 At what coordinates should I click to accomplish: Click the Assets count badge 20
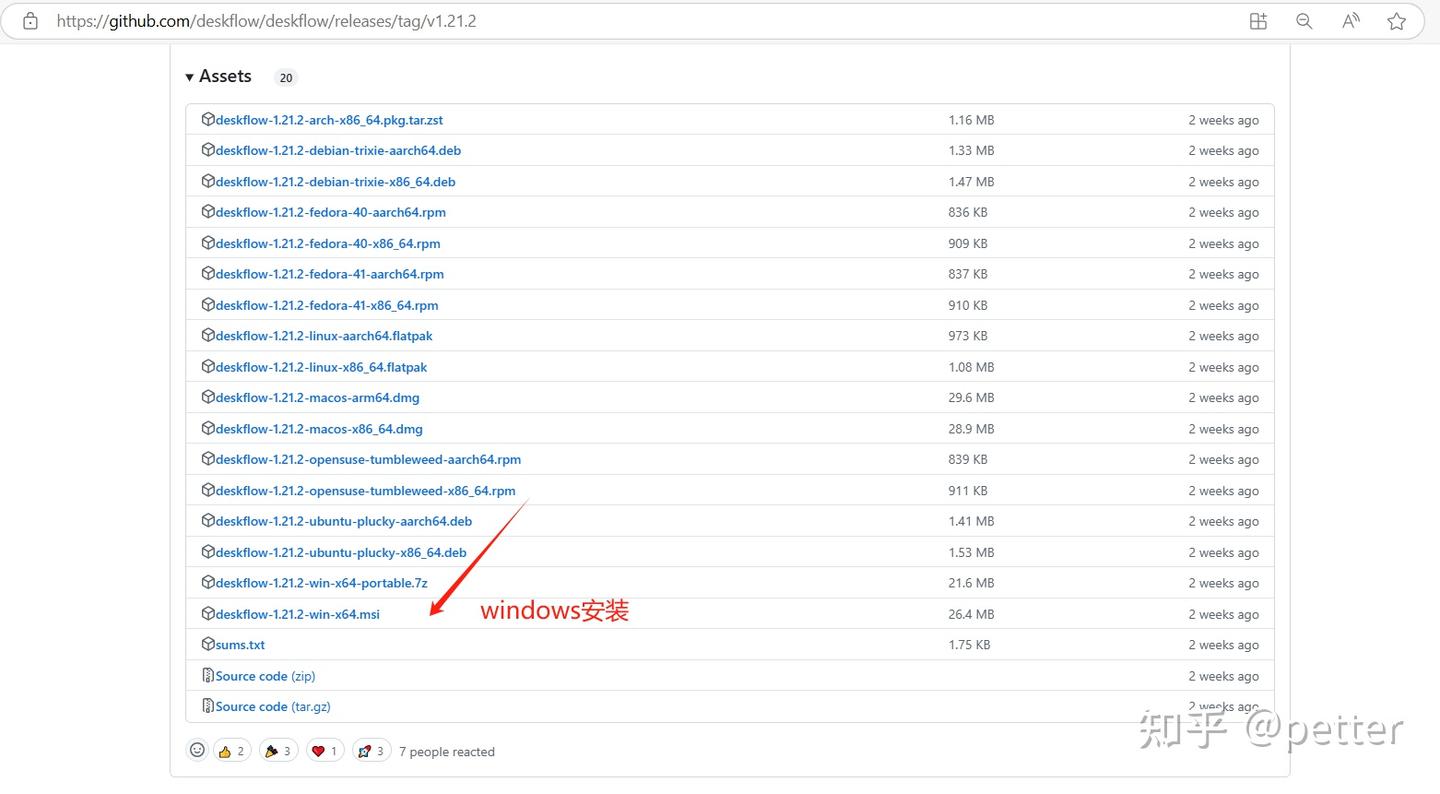tap(286, 78)
